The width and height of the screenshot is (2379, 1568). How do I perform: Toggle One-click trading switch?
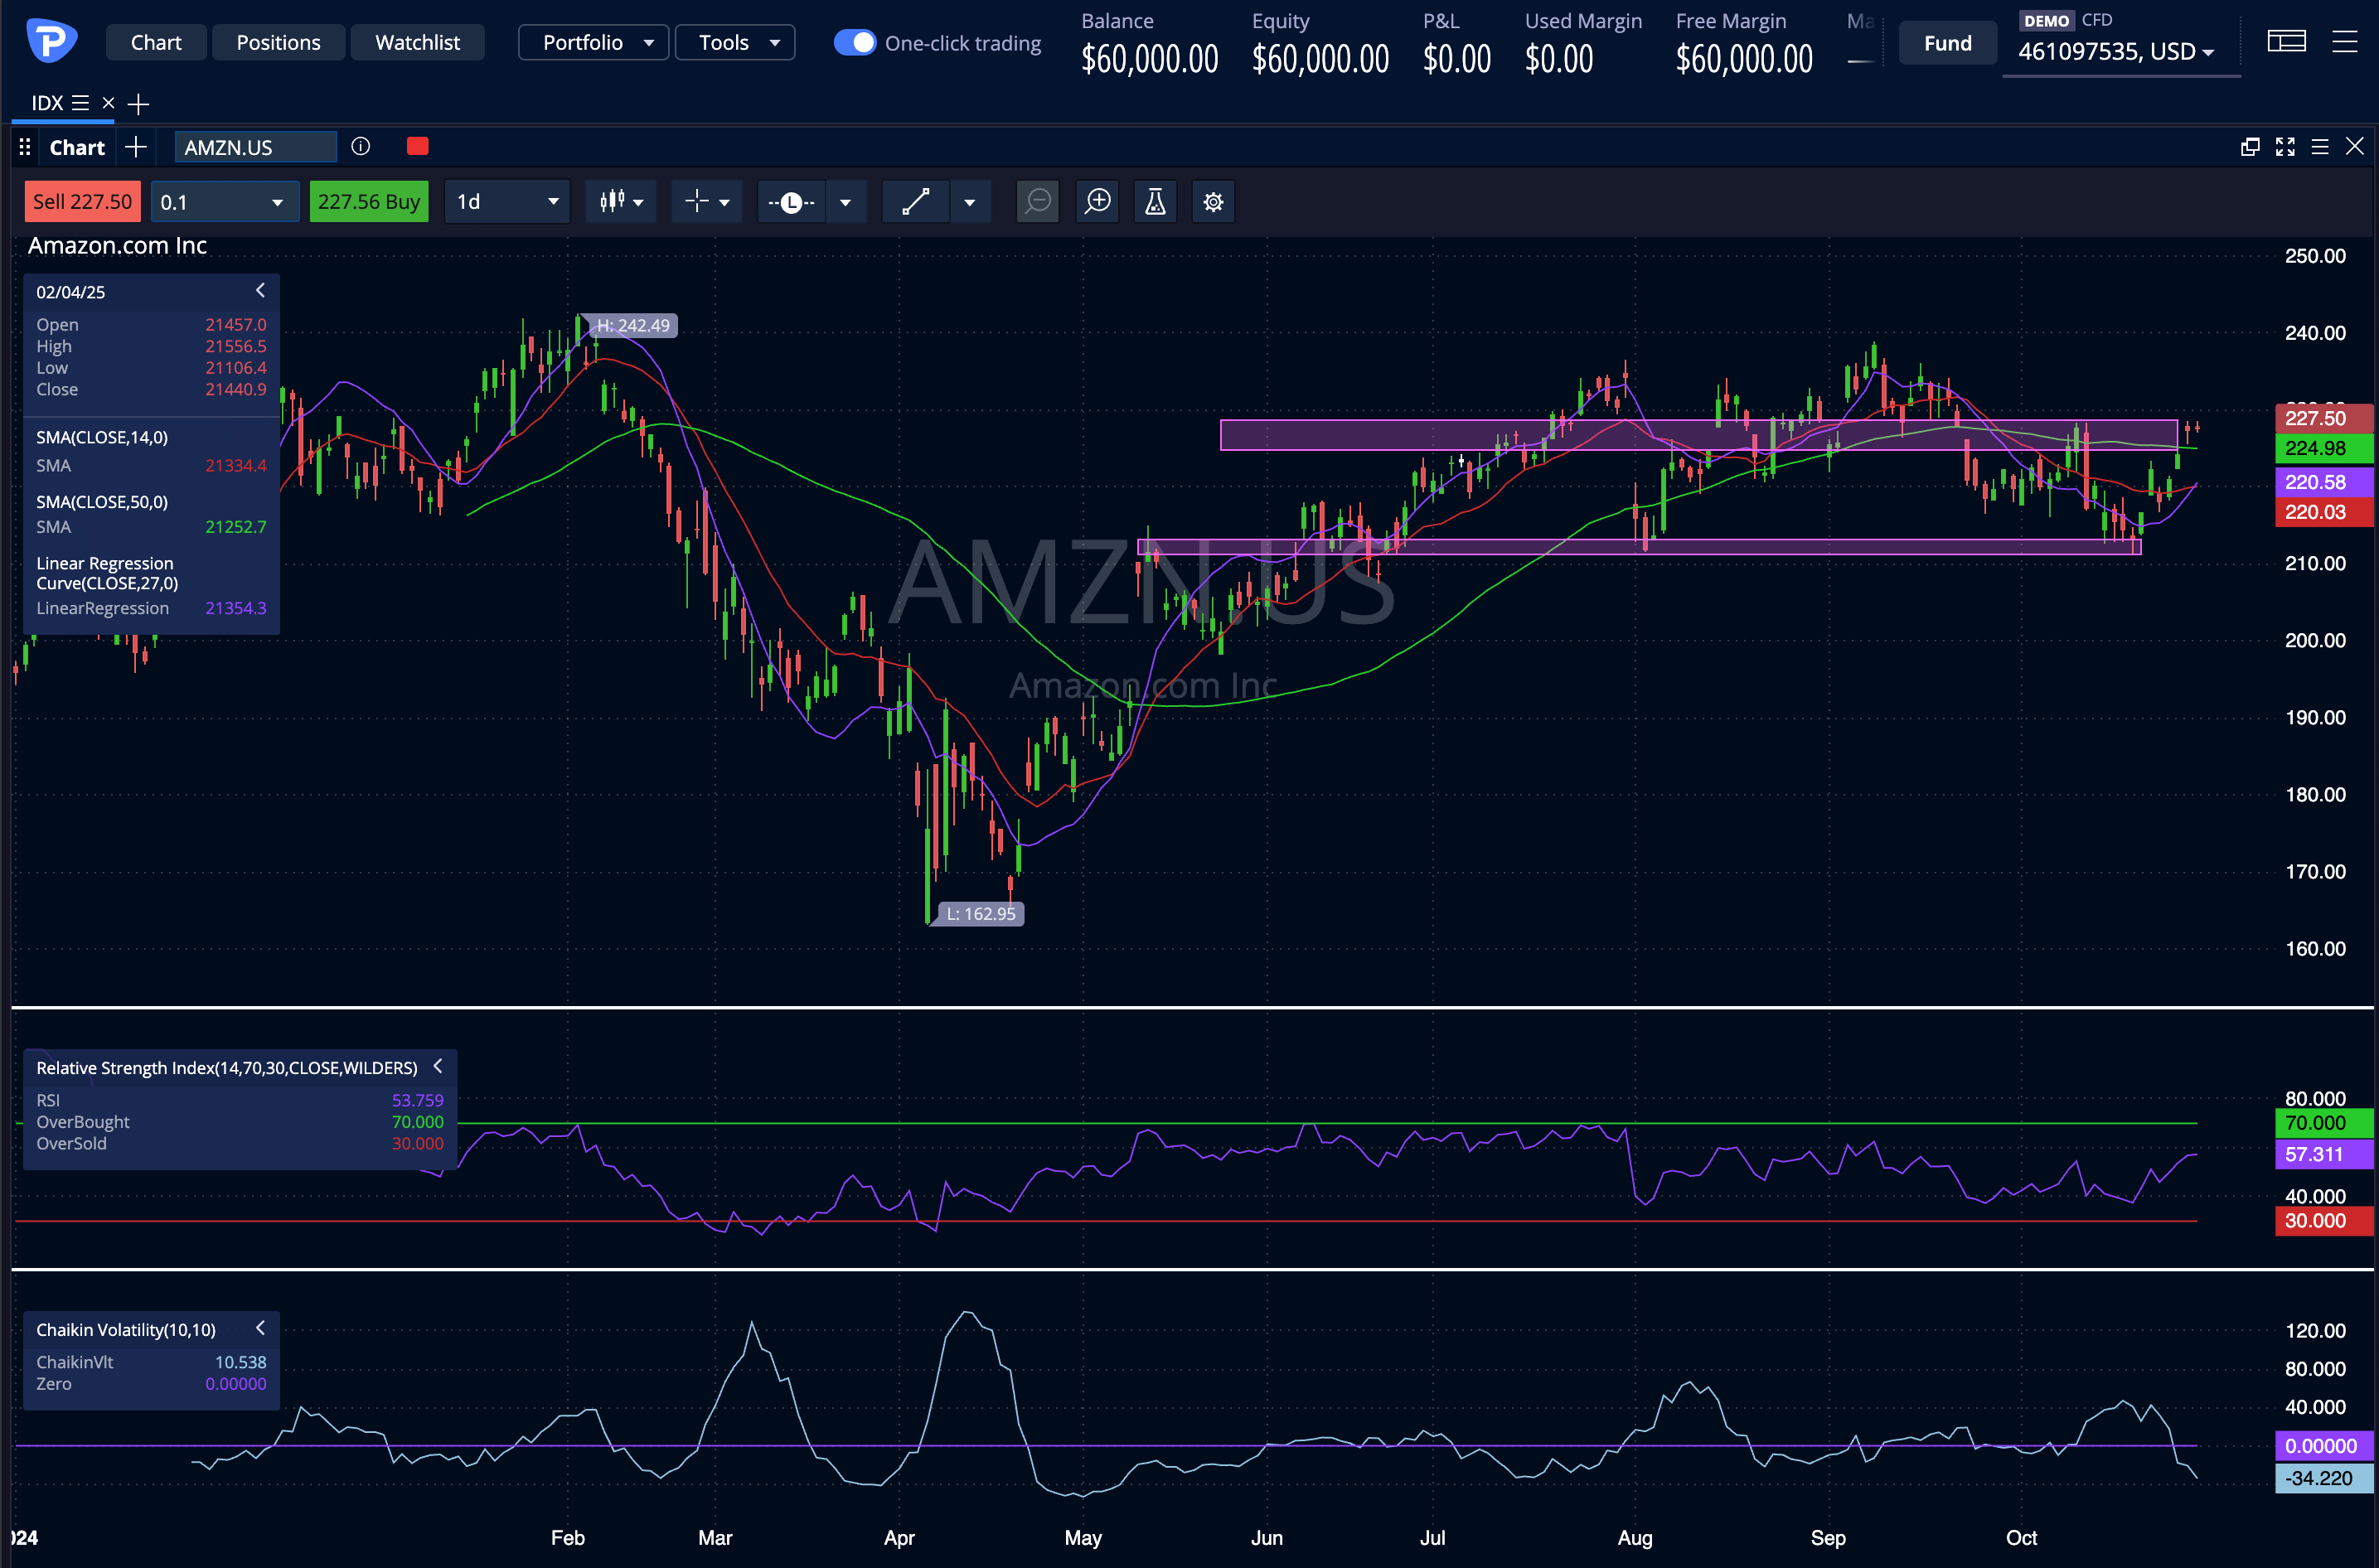coord(855,43)
